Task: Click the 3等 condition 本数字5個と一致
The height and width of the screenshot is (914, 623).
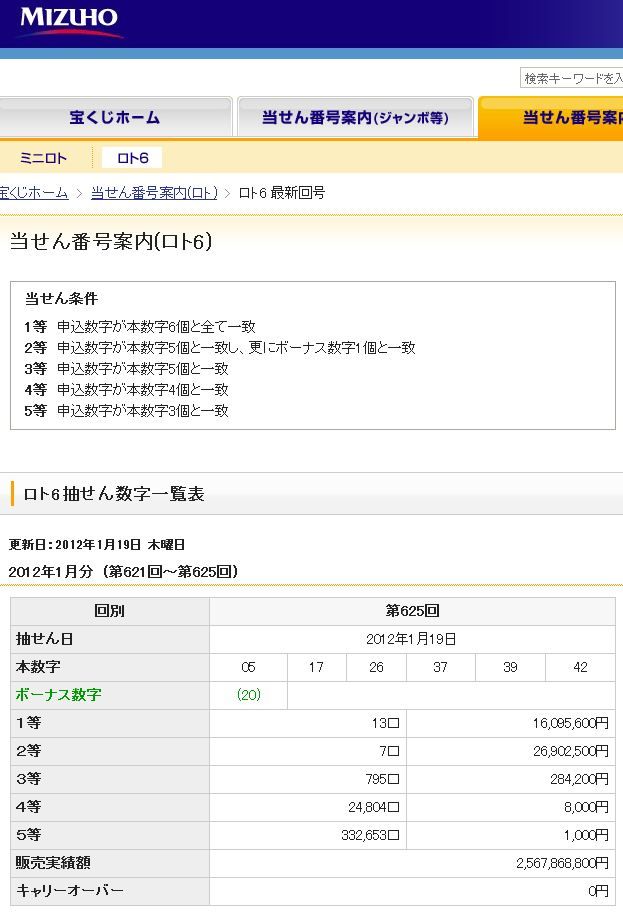Action: tap(126, 368)
